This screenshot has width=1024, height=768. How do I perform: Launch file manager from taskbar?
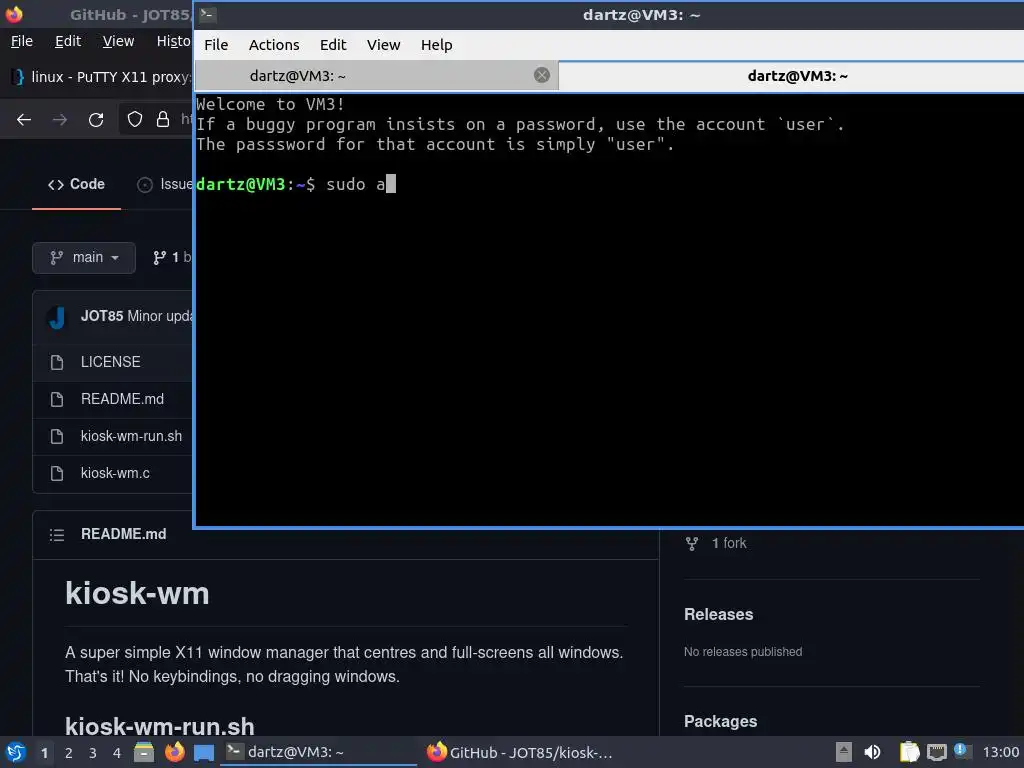click(x=144, y=752)
